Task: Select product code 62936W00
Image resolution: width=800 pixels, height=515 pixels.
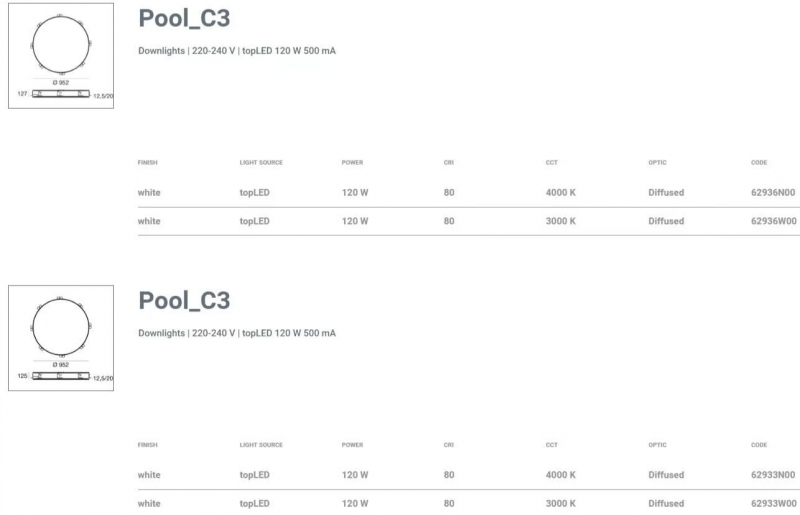Action: point(773,221)
